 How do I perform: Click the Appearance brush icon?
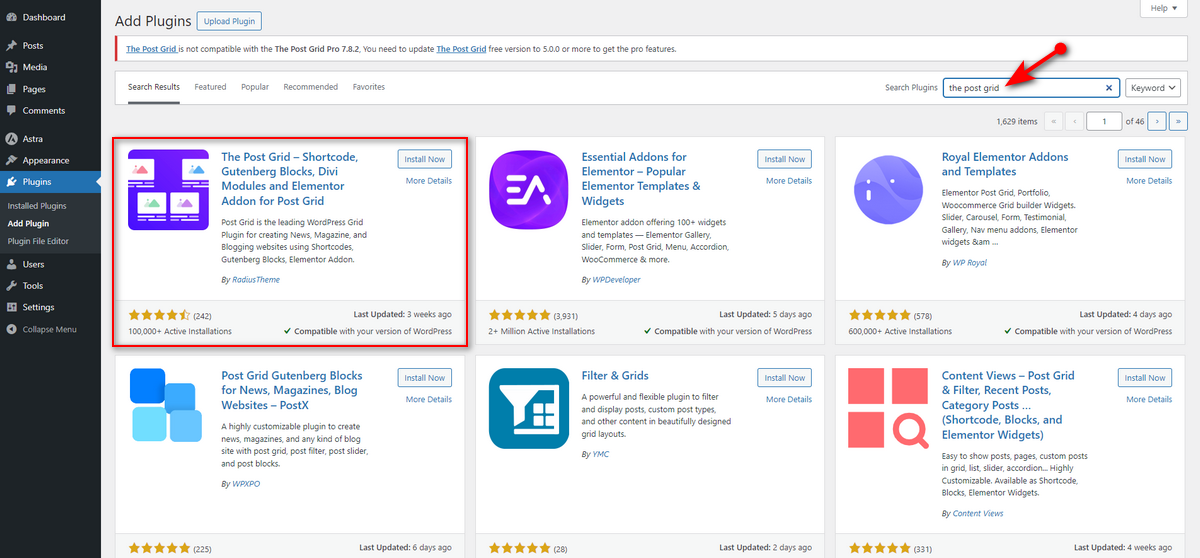pyautogui.click(x=11, y=160)
